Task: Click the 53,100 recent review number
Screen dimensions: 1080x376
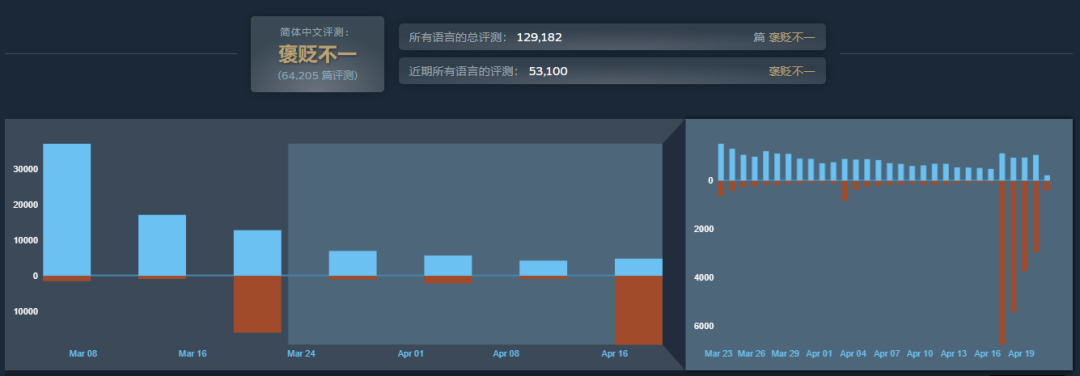Action: coord(548,71)
